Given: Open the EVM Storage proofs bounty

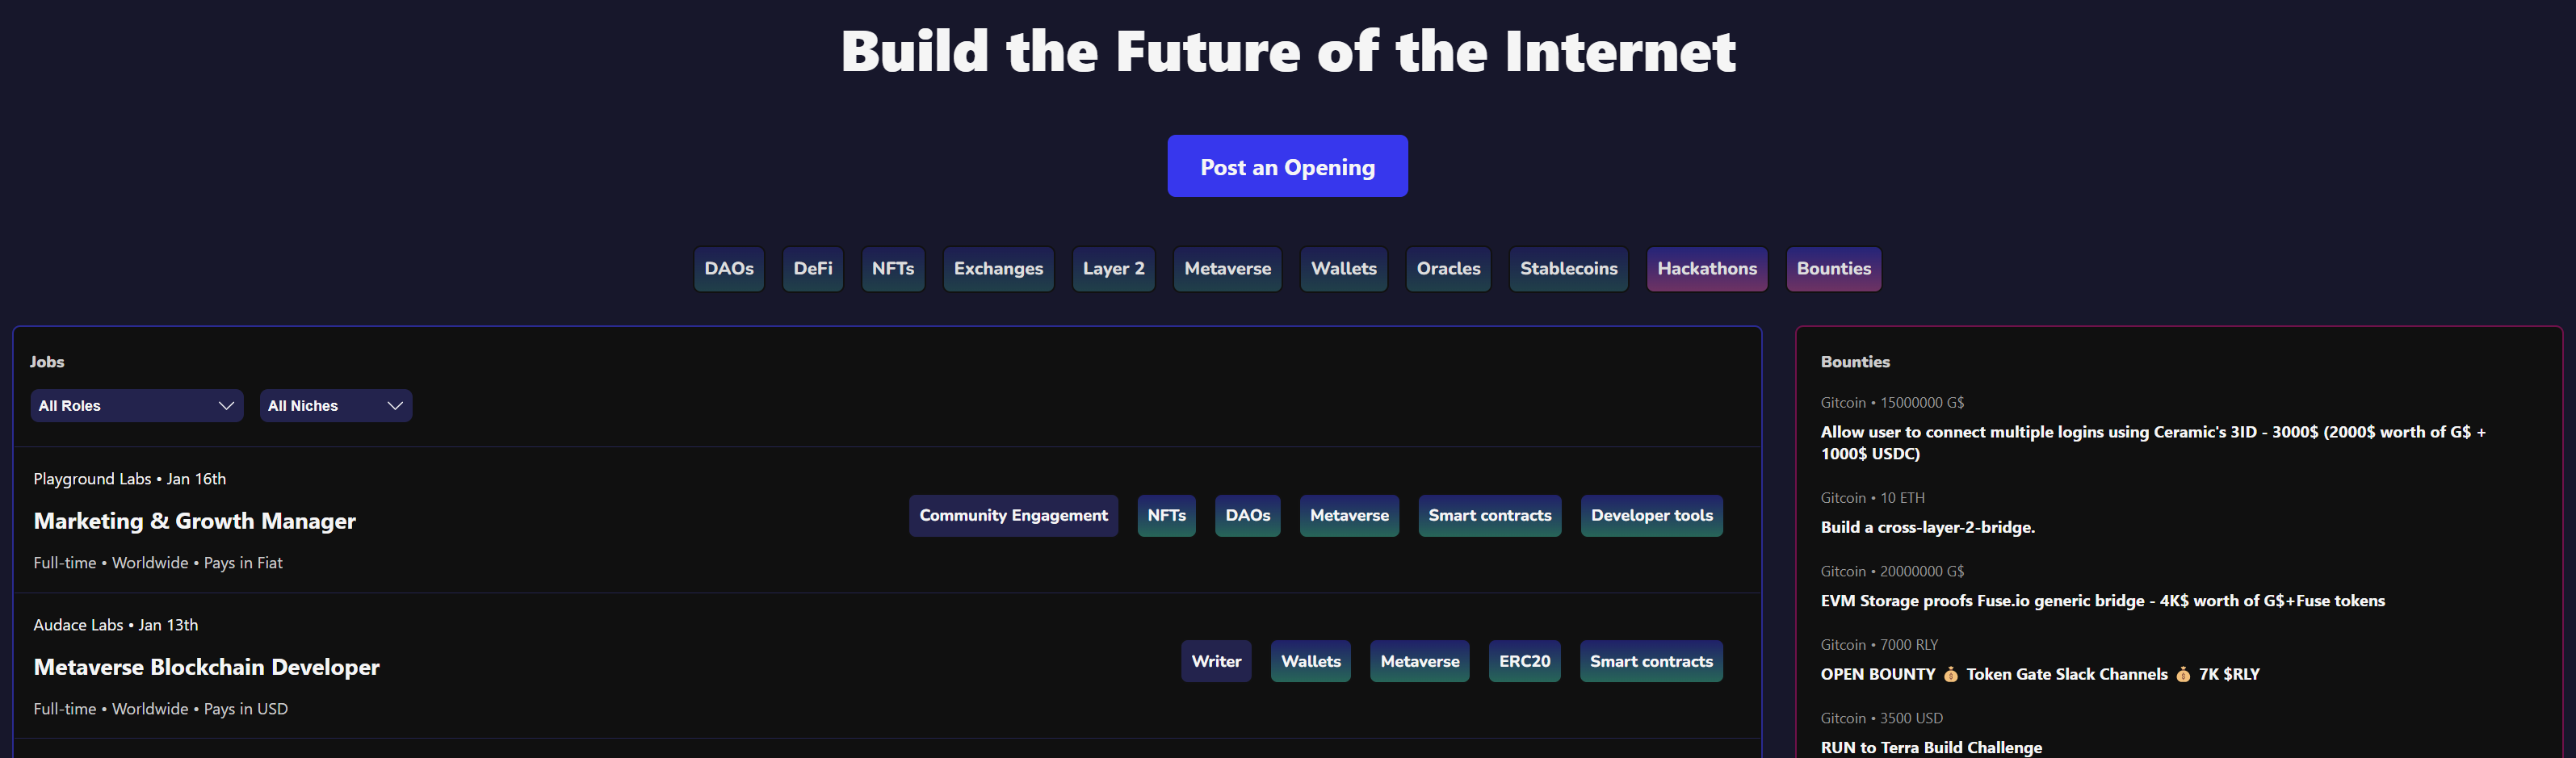Looking at the screenshot, I should tap(2102, 601).
